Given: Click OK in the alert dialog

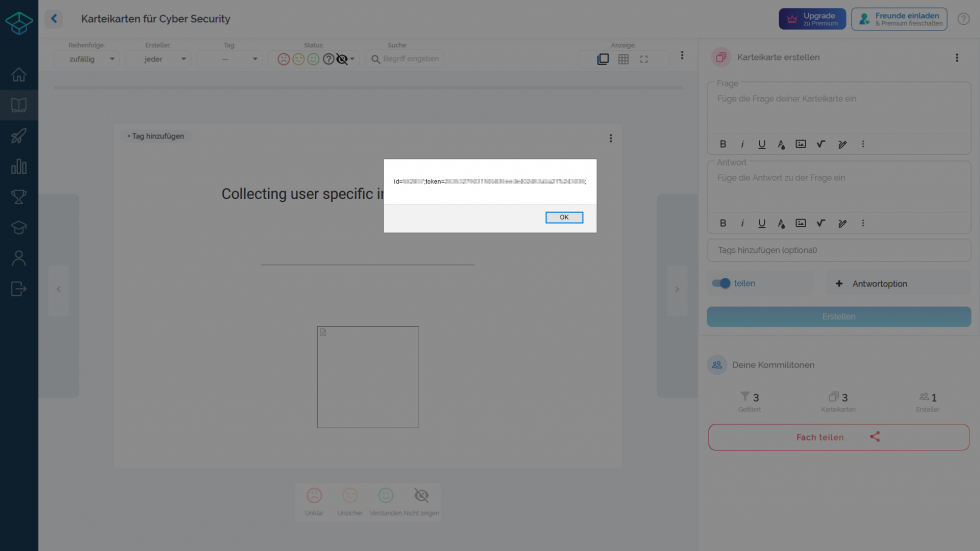Looking at the screenshot, I should [x=564, y=217].
